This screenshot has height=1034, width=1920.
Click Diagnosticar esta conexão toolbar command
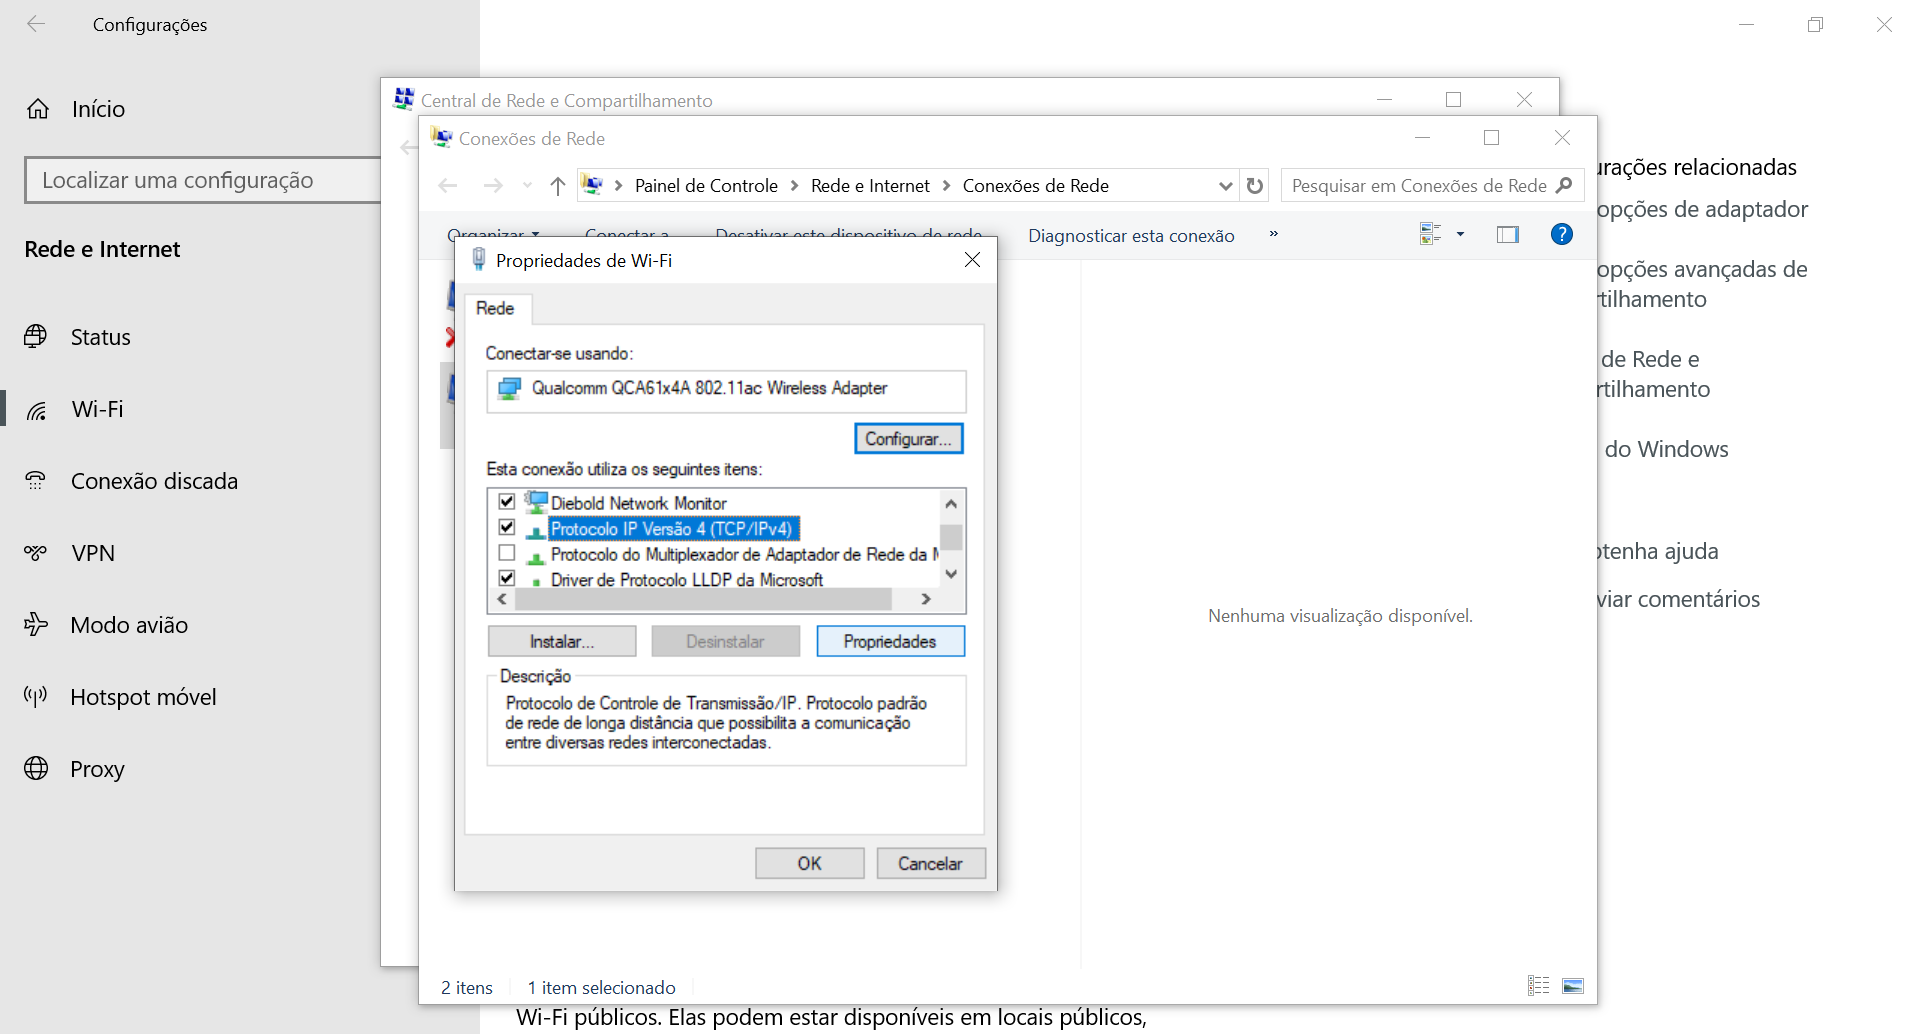(x=1131, y=236)
